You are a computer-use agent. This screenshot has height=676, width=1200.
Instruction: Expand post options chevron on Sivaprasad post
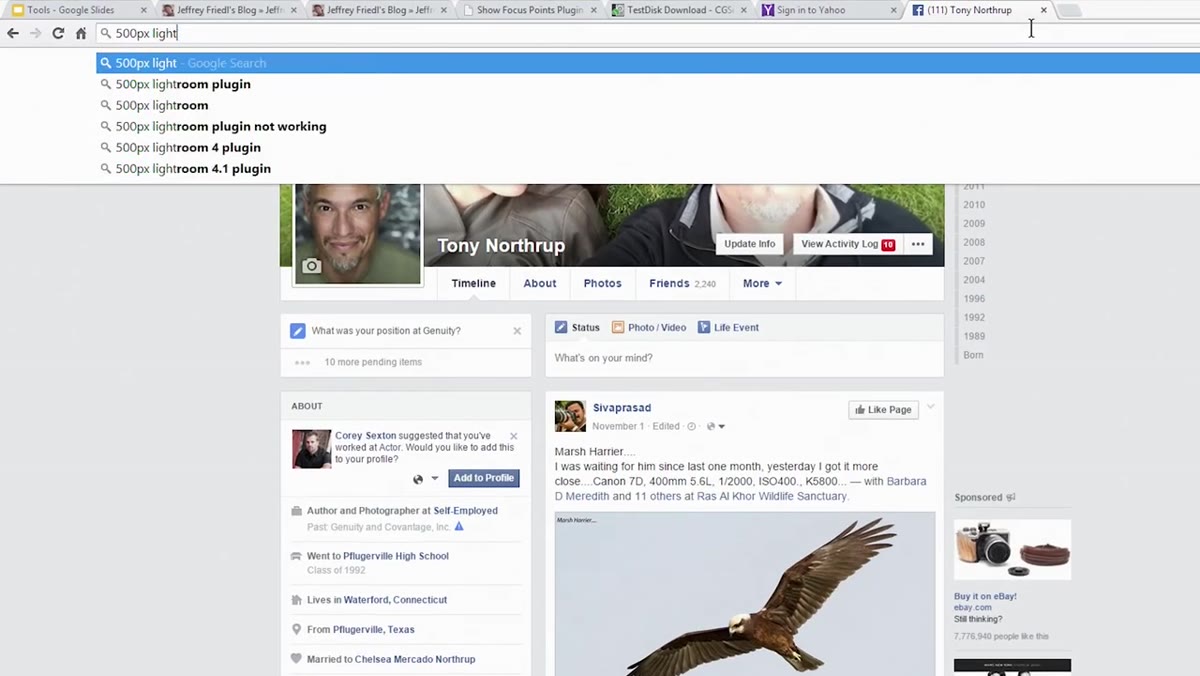[931, 407]
